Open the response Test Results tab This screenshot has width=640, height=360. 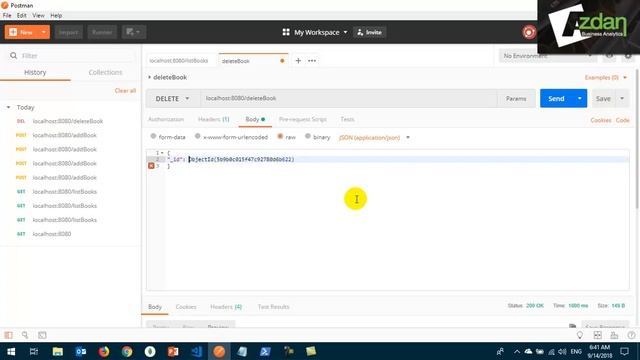click(x=273, y=307)
